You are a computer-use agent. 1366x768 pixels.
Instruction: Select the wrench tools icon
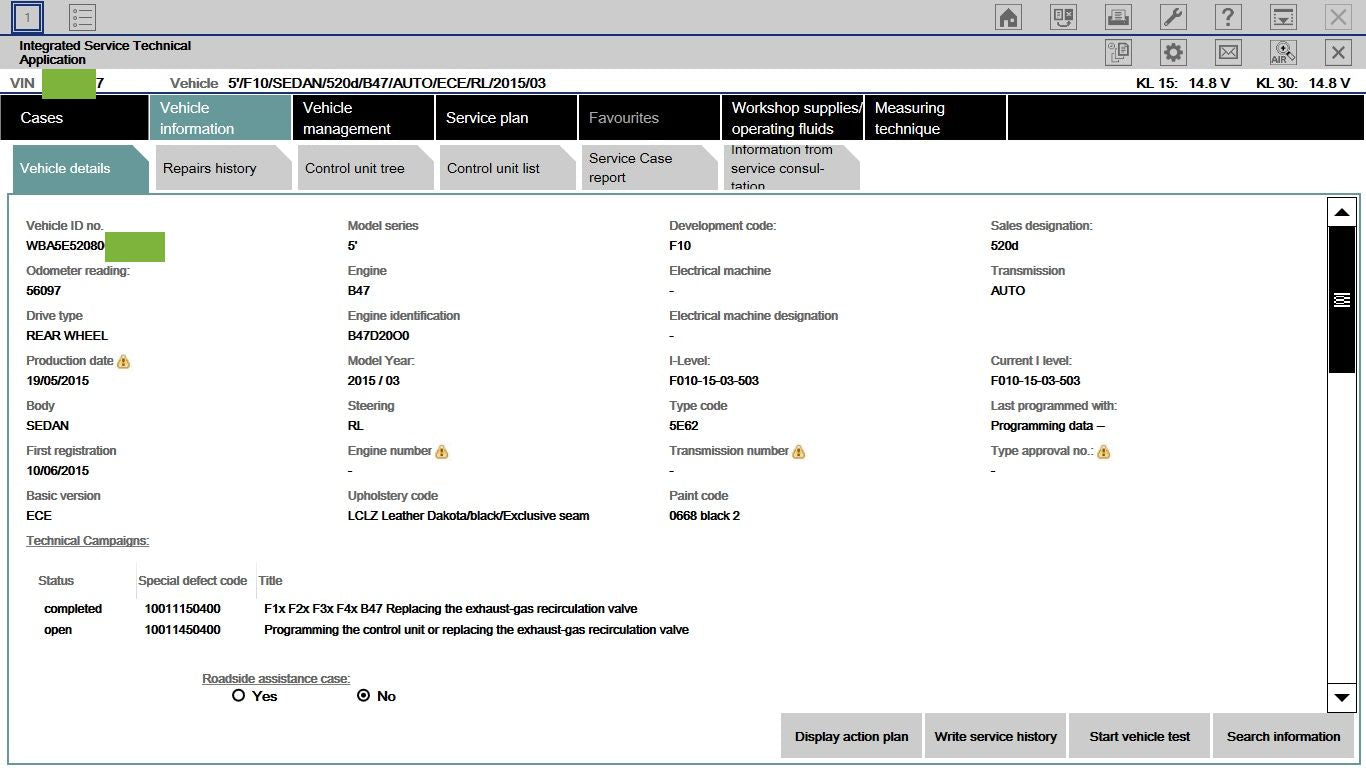pyautogui.click(x=1172, y=16)
